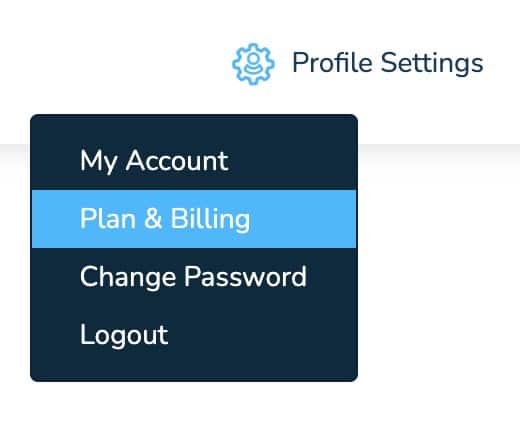Open the Change Password page
The height and width of the screenshot is (432, 520).
coord(194,277)
